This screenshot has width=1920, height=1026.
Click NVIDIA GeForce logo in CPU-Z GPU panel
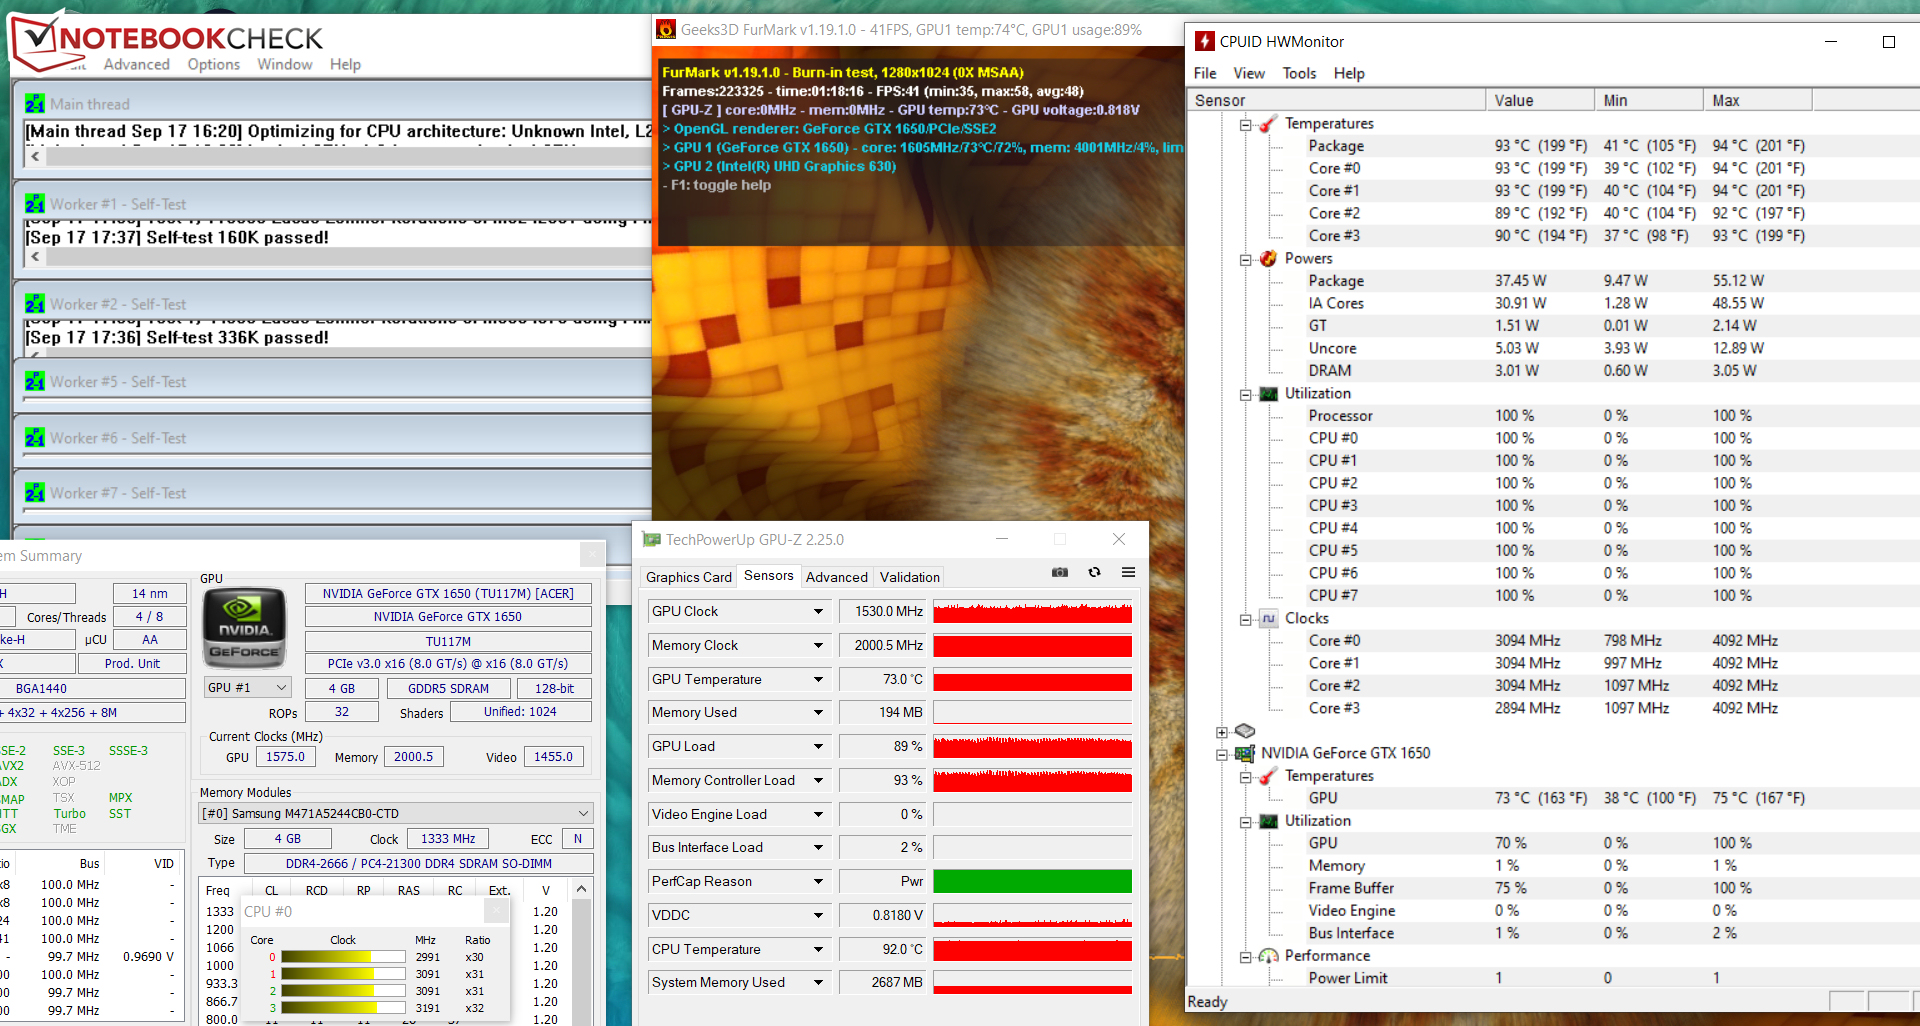pos(244,627)
